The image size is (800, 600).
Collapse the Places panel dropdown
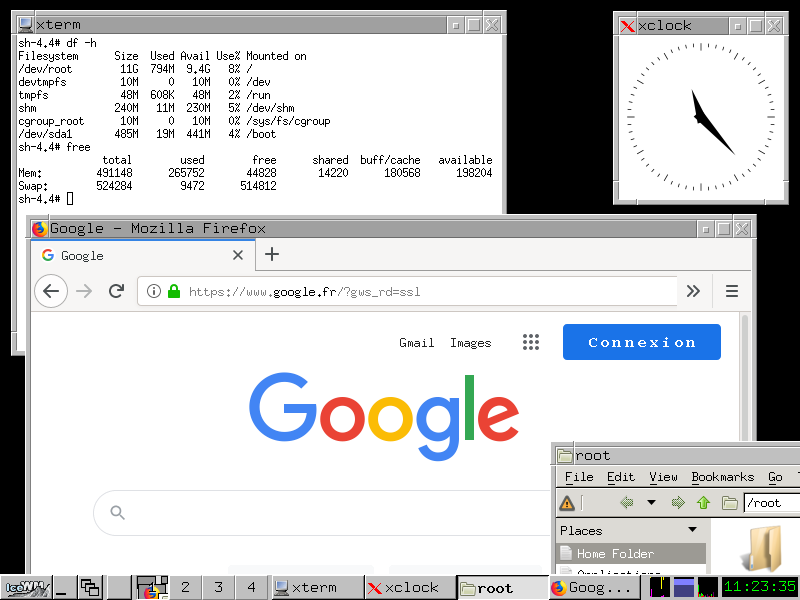point(693,530)
